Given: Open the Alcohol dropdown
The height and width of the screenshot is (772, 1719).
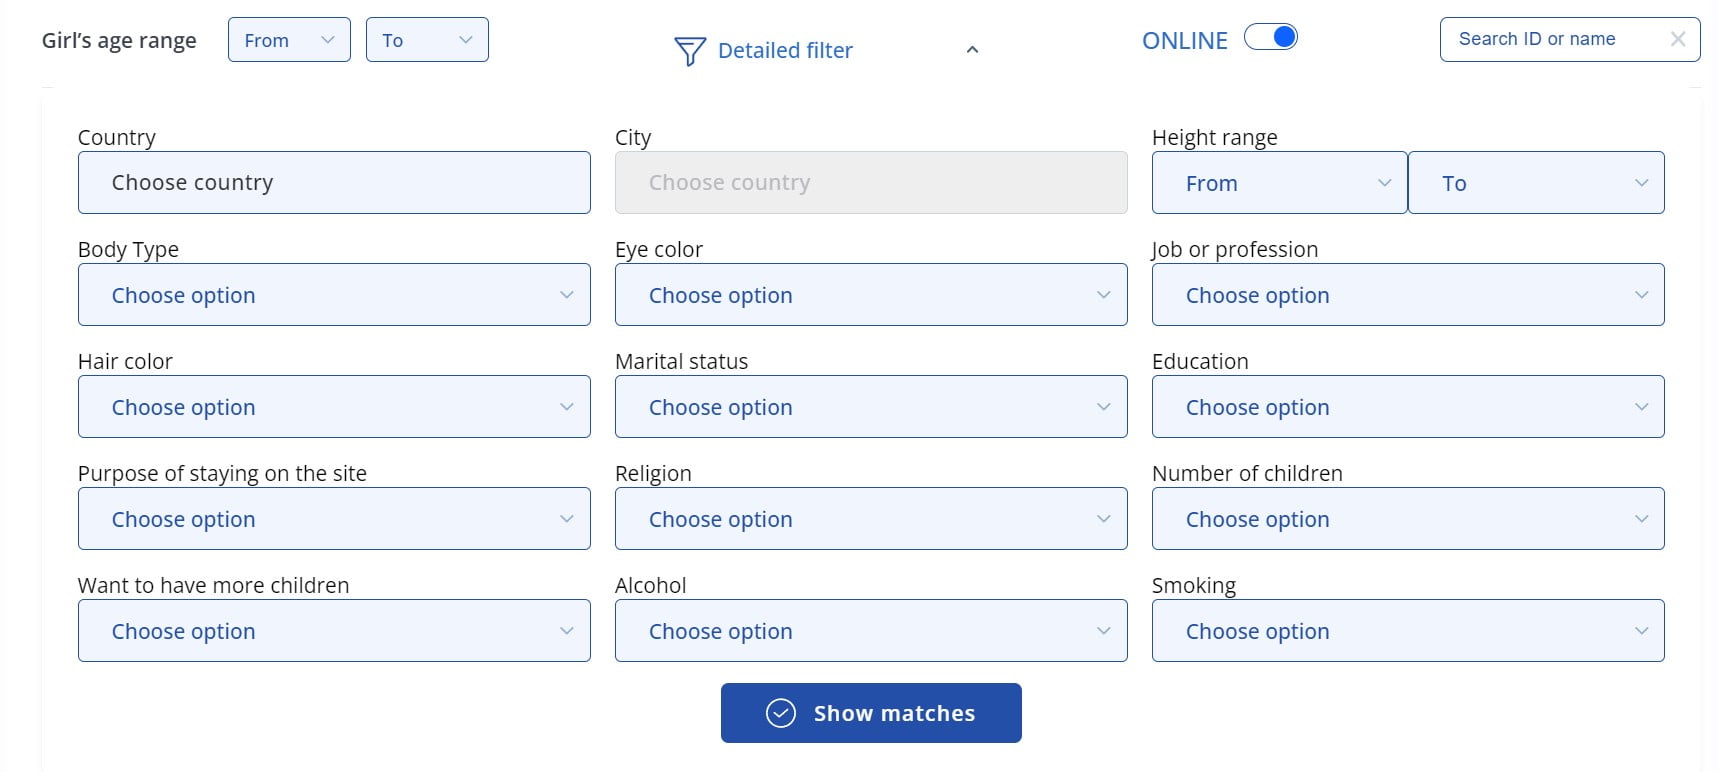Looking at the screenshot, I should tap(870, 631).
